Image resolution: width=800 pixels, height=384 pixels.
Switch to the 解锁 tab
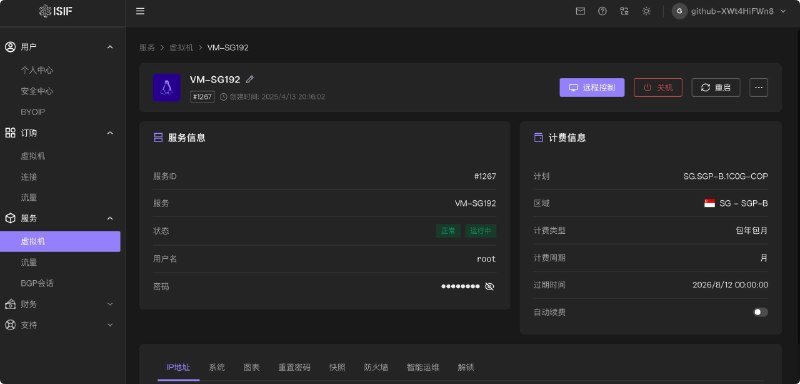466,367
